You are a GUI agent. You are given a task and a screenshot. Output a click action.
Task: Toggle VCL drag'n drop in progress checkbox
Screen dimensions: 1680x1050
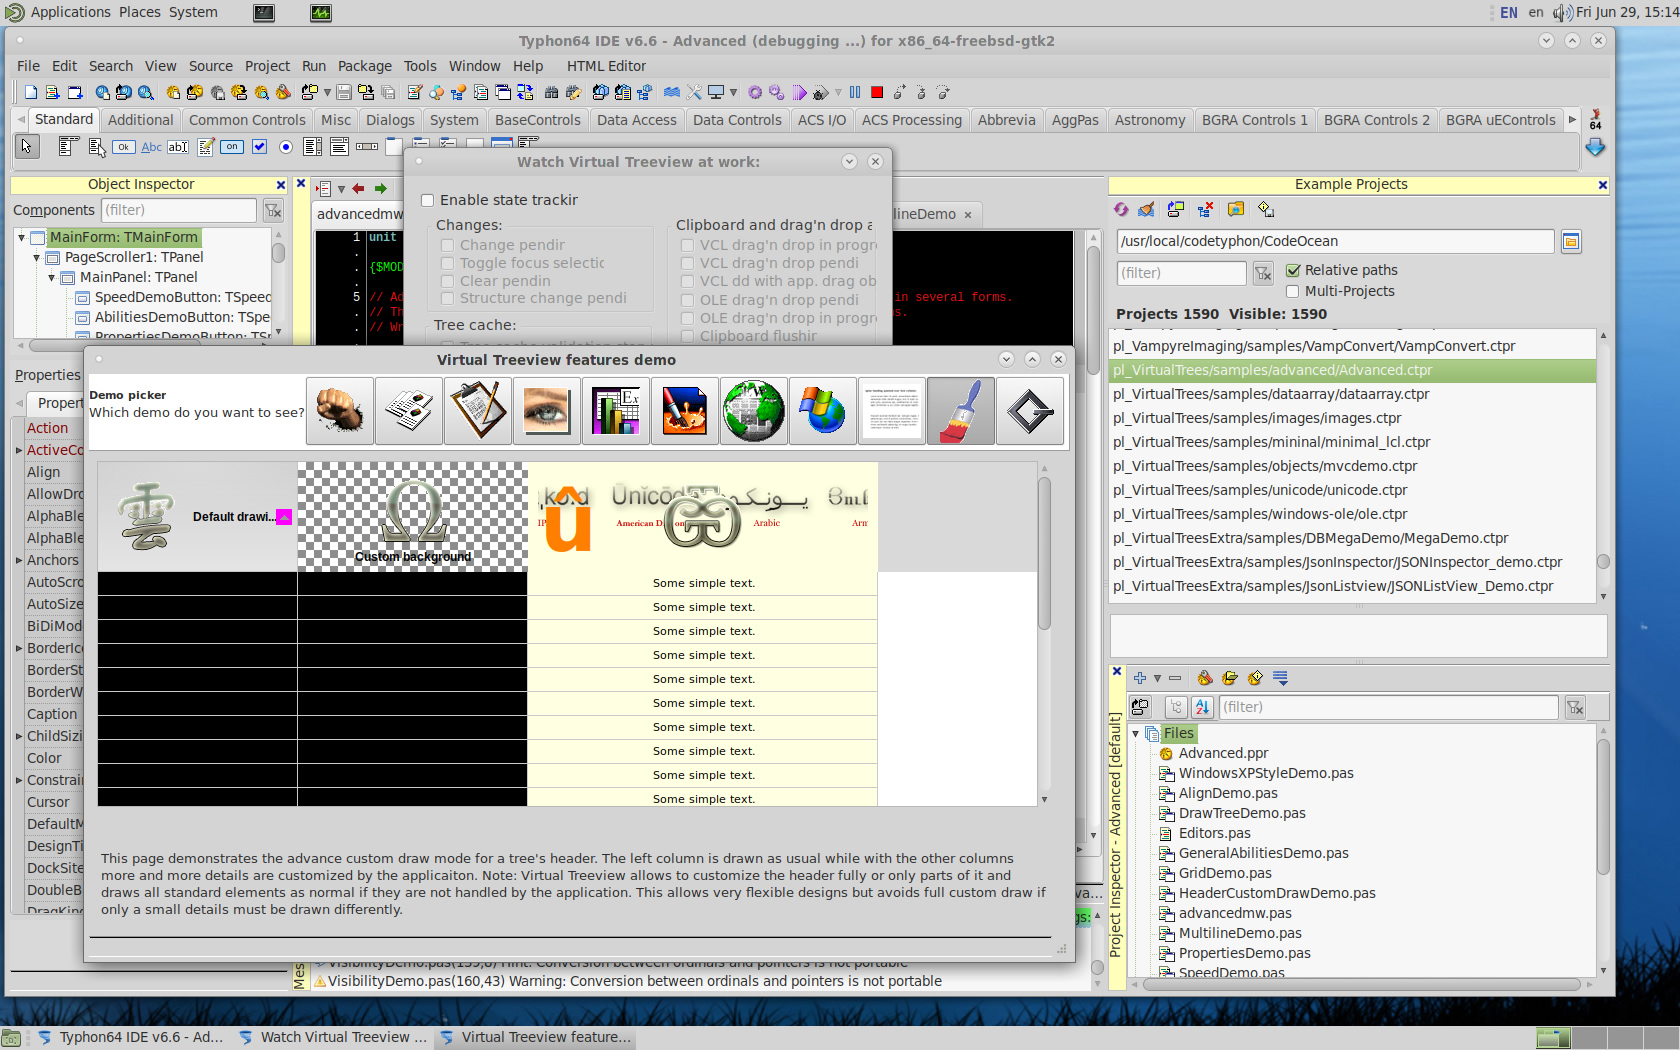pos(688,245)
